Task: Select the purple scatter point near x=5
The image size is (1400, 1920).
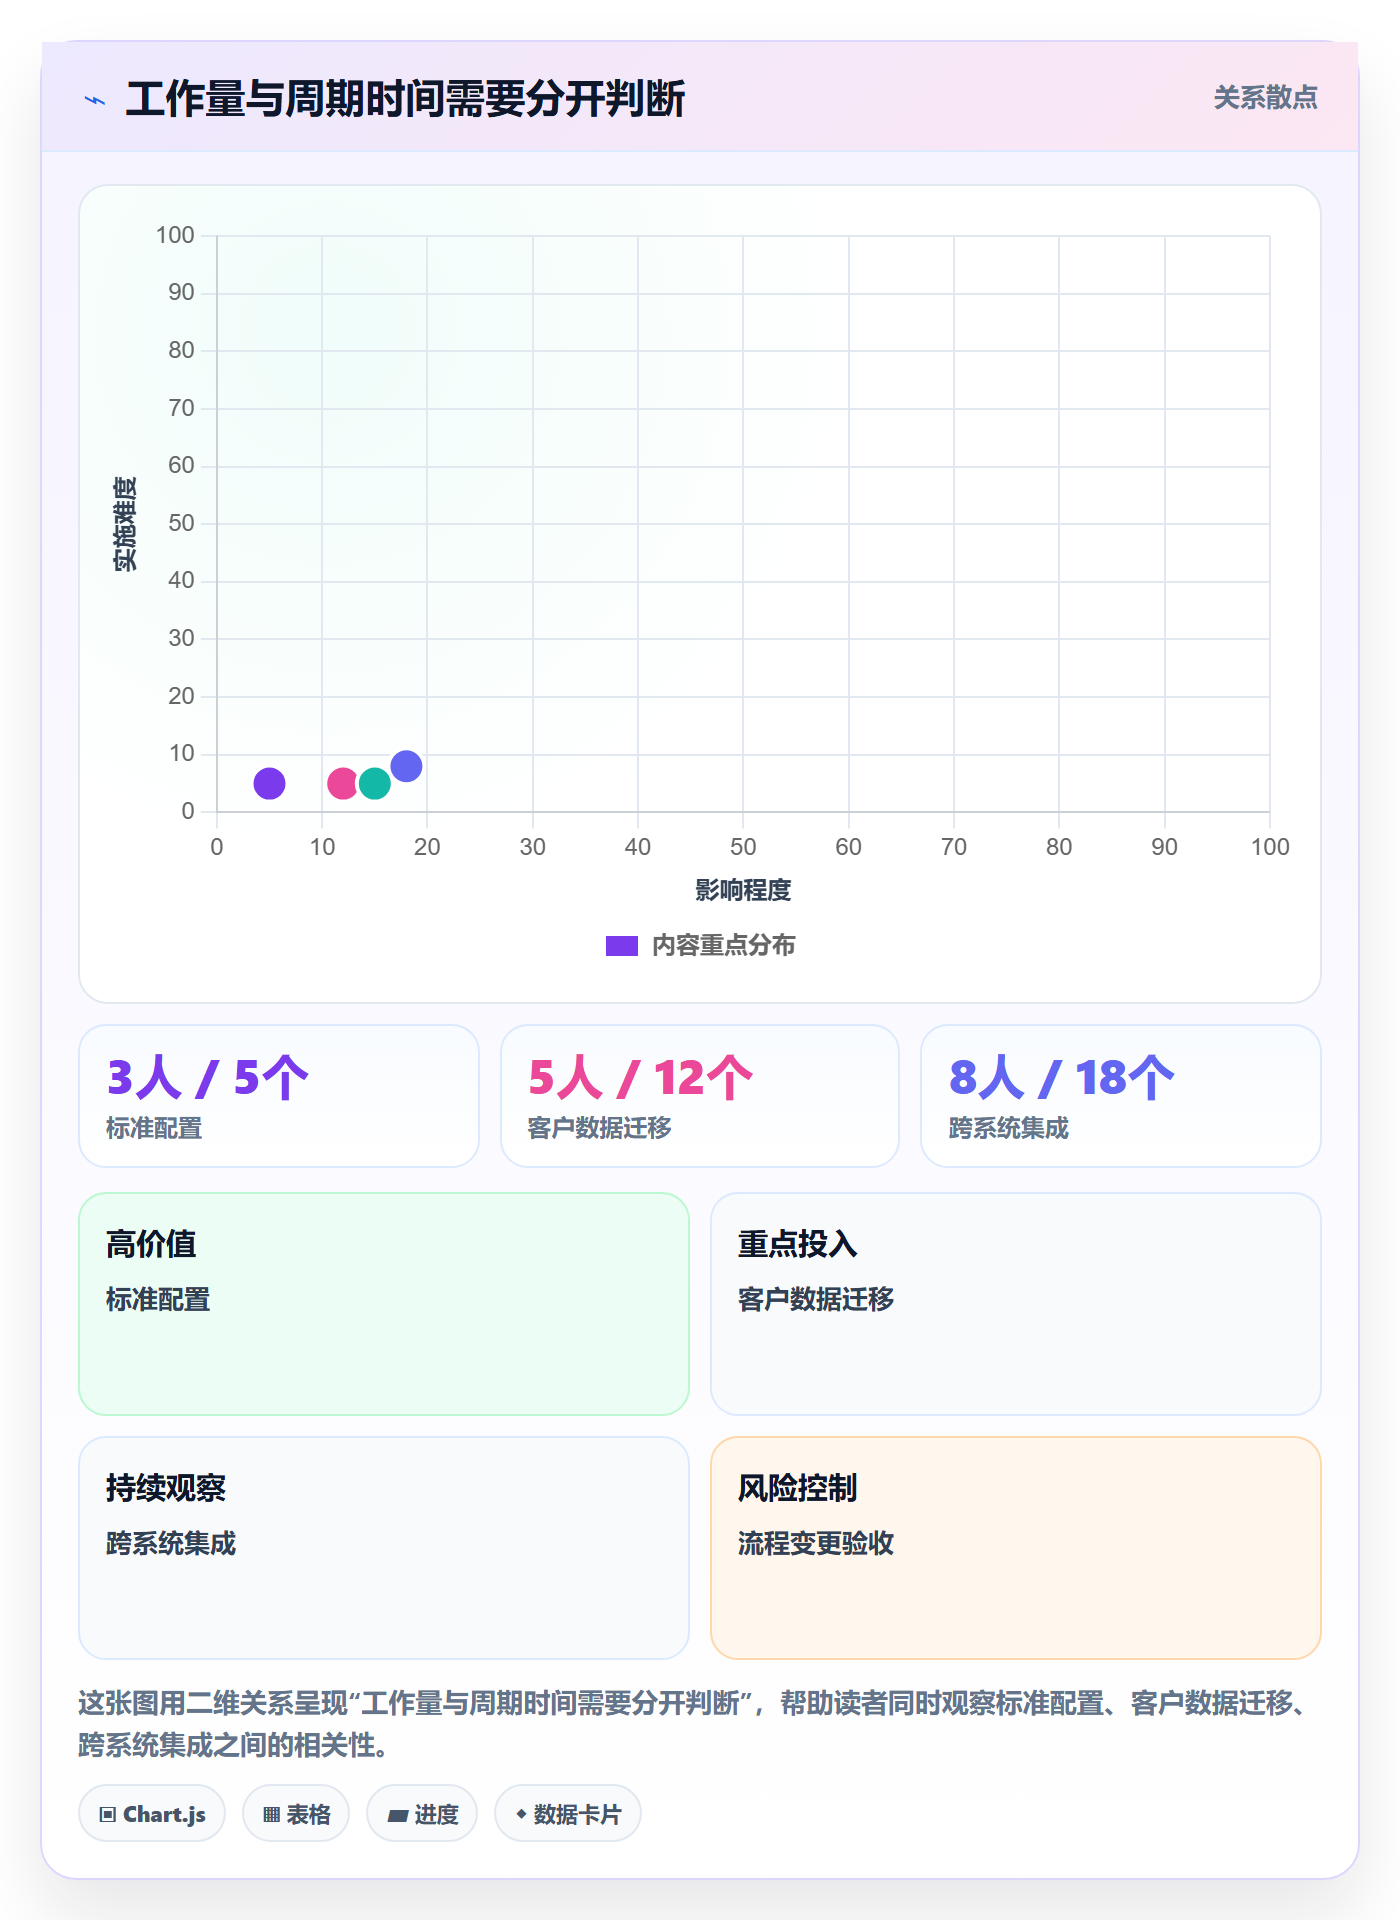Action: coord(269,783)
